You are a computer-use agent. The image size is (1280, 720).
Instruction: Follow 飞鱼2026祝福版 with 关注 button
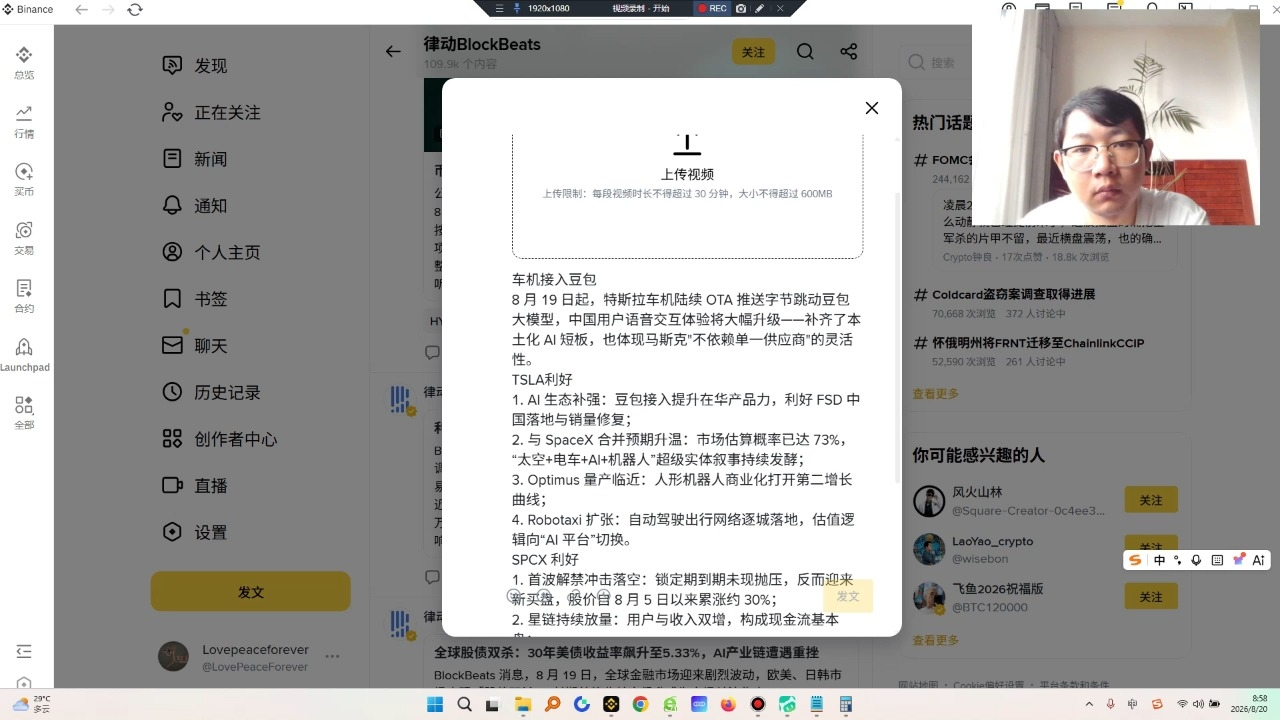click(x=1151, y=597)
